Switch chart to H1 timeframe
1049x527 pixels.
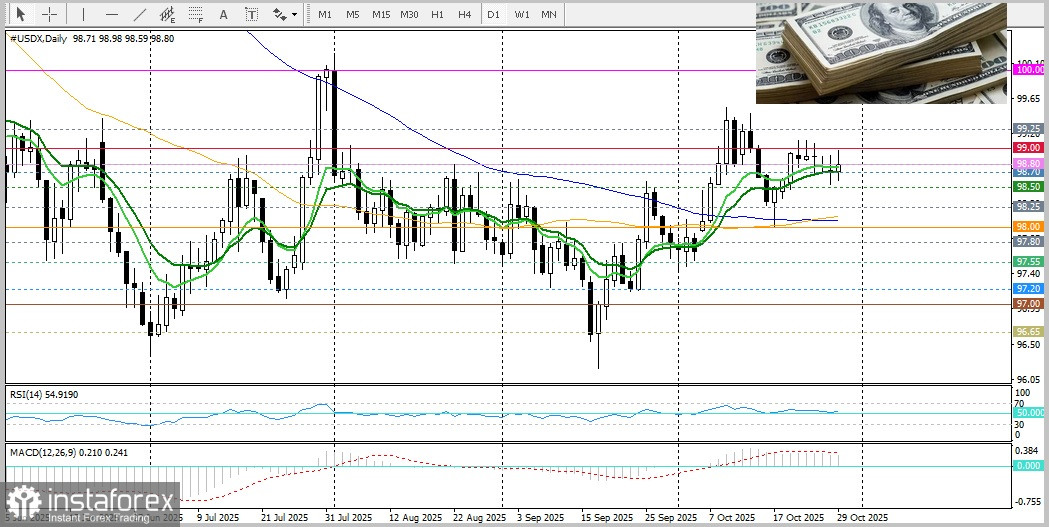(x=437, y=15)
